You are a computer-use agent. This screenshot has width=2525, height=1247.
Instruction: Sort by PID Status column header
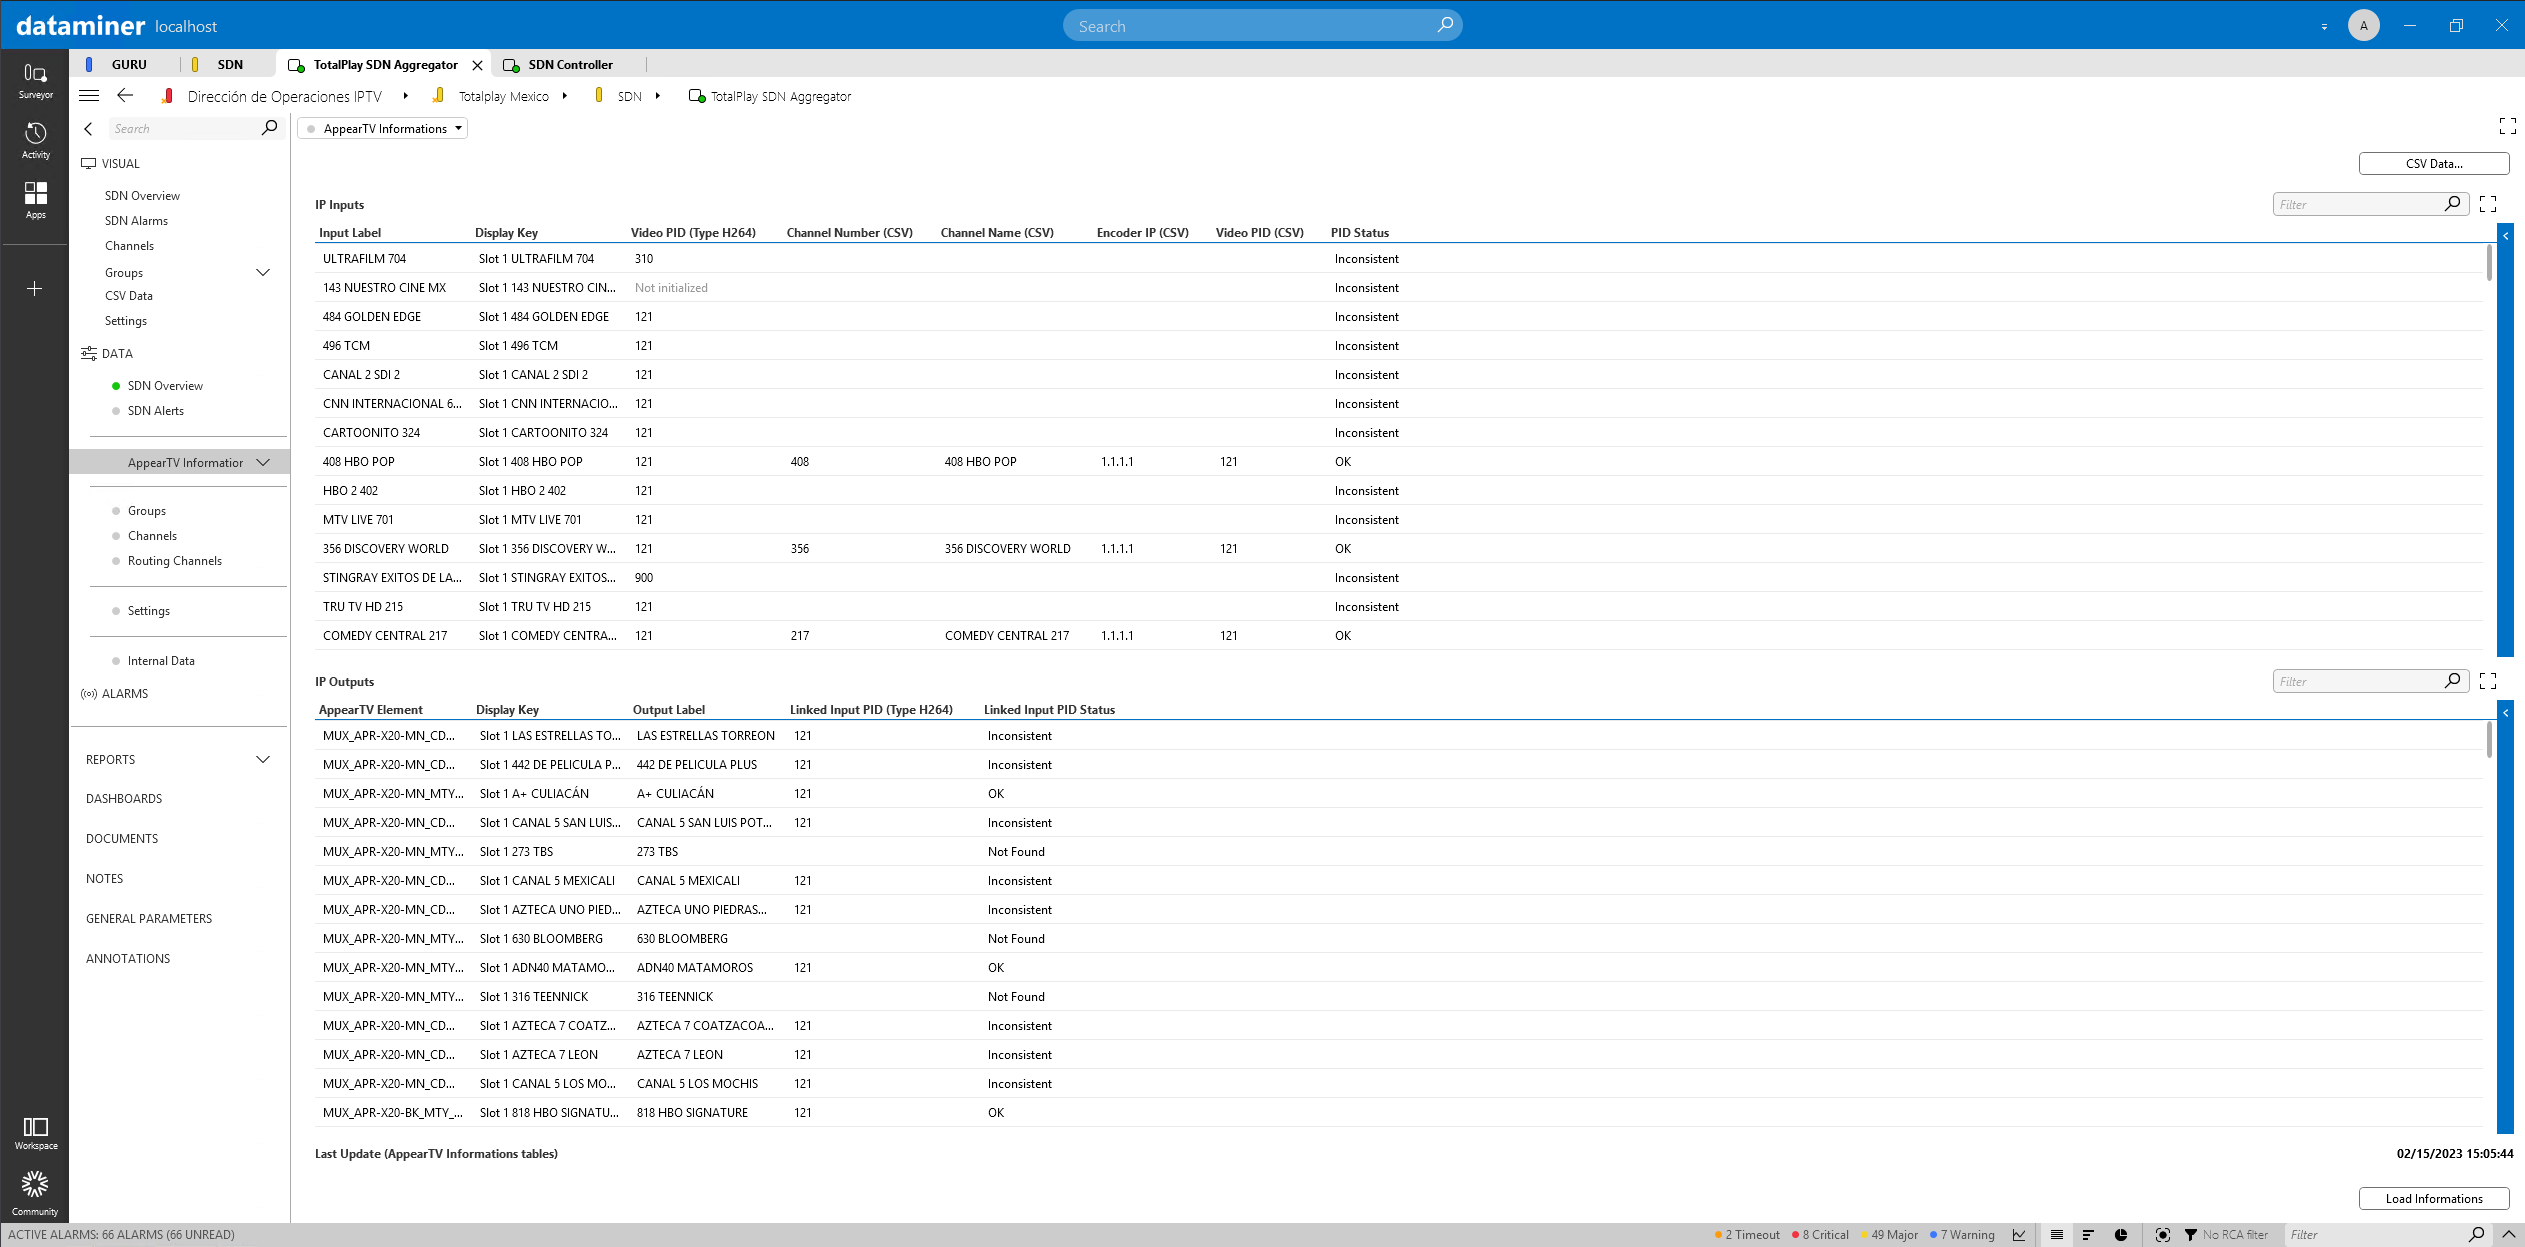pyautogui.click(x=1359, y=233)
